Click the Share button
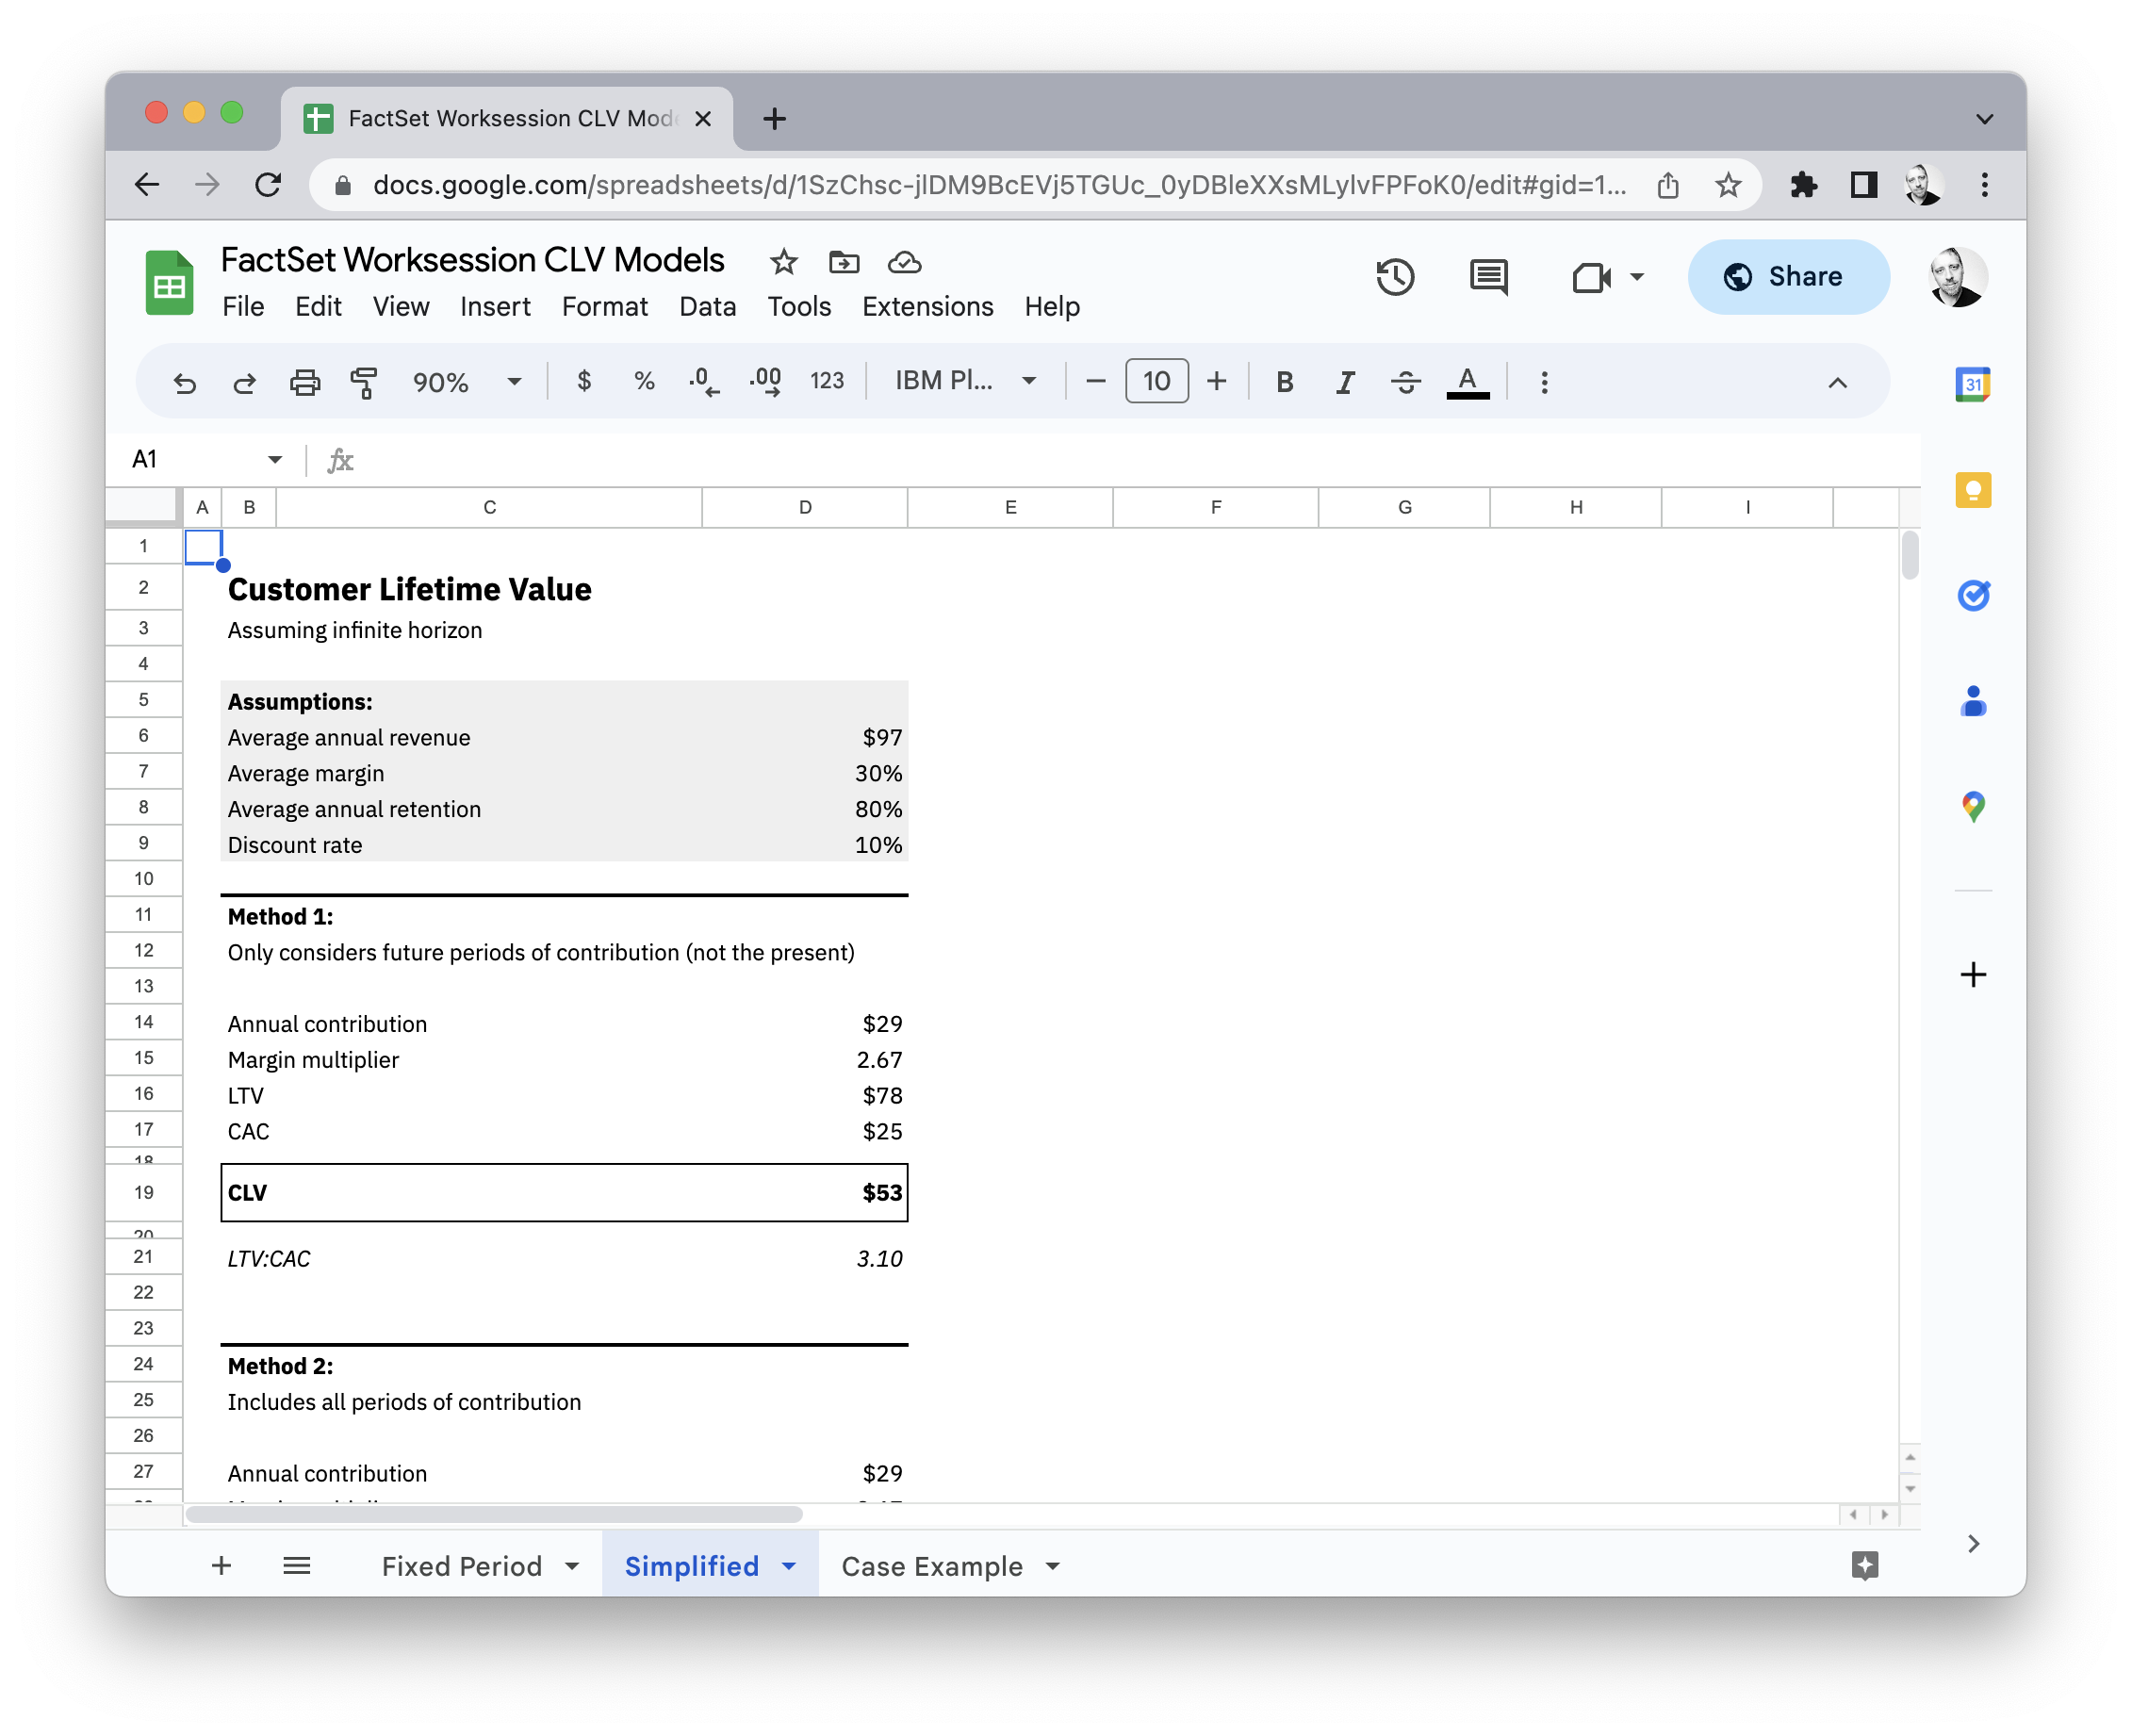 tap(1787, 277)
